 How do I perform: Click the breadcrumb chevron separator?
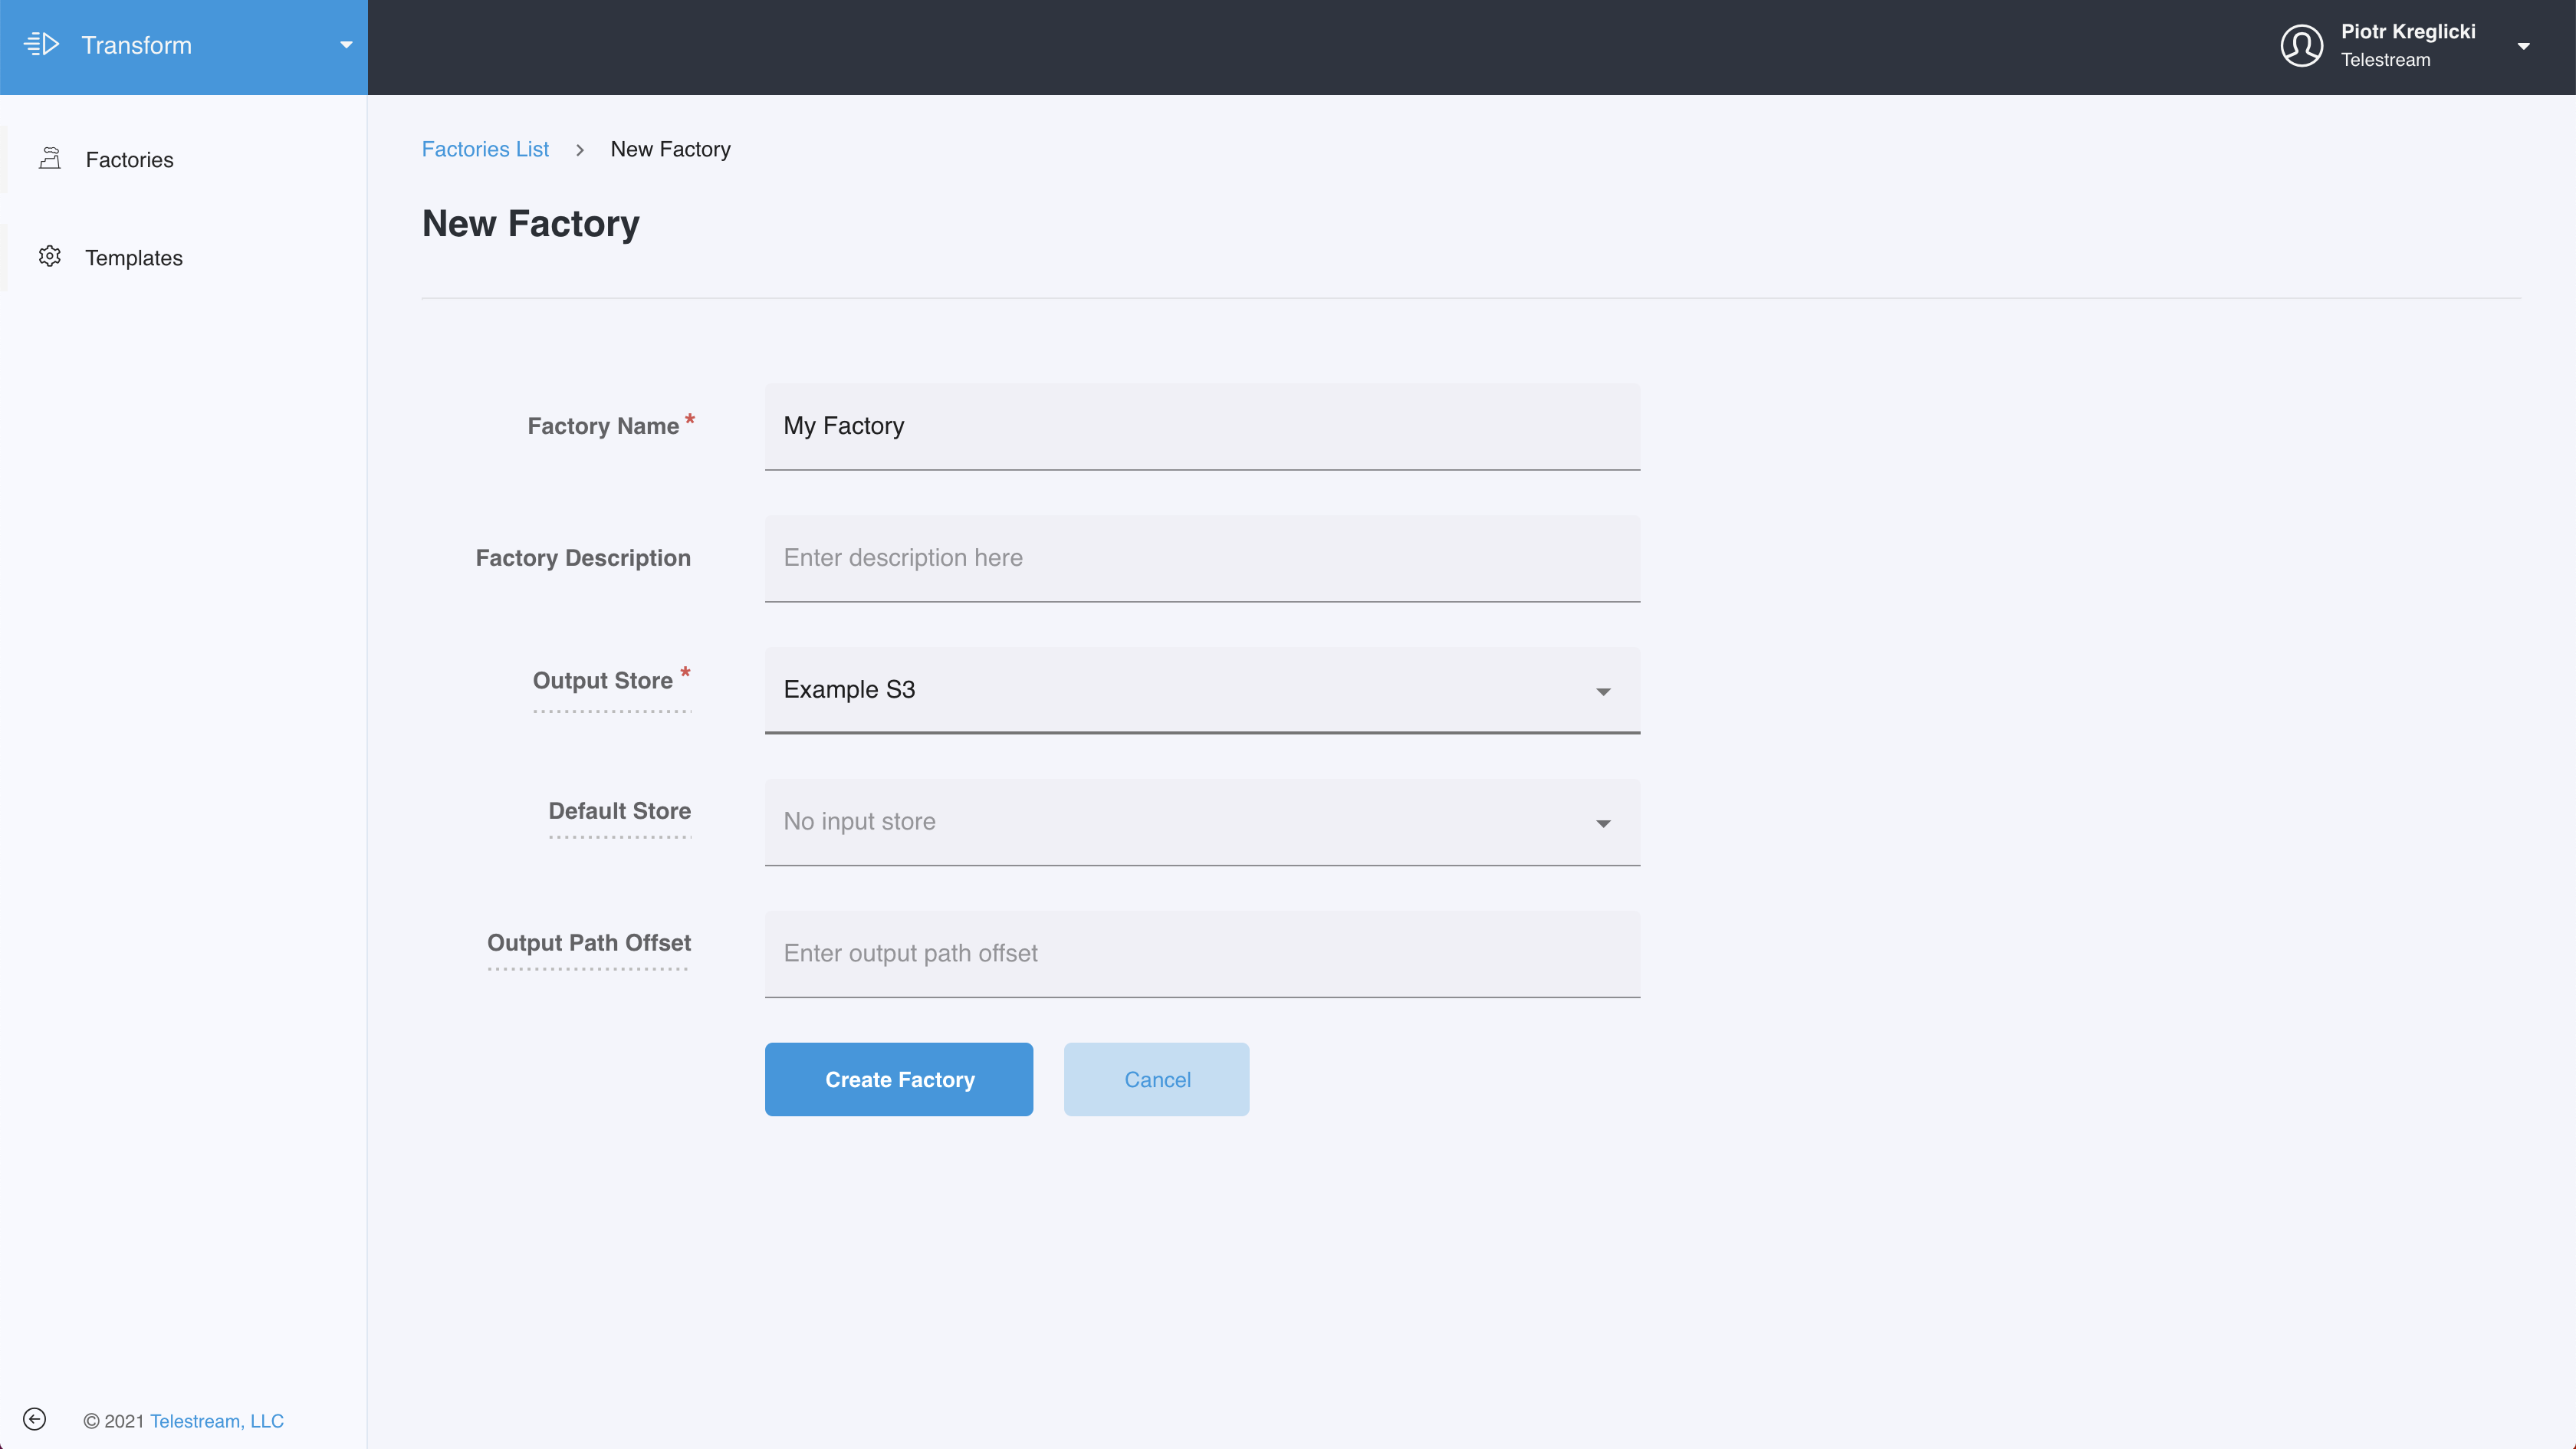pyautogui.click(x=579, y=150)
